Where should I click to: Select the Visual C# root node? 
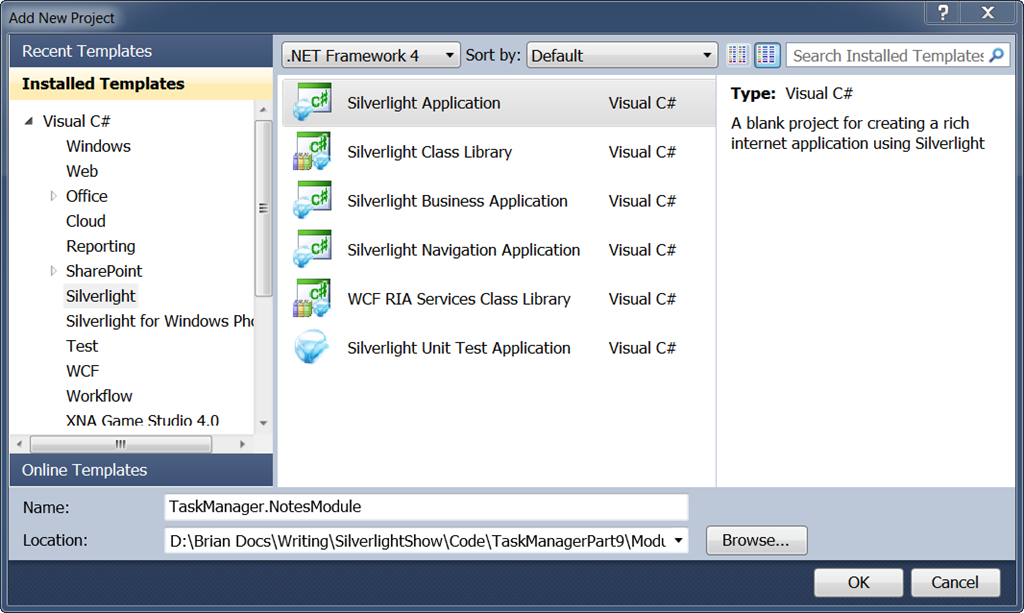tap(76, 121)
